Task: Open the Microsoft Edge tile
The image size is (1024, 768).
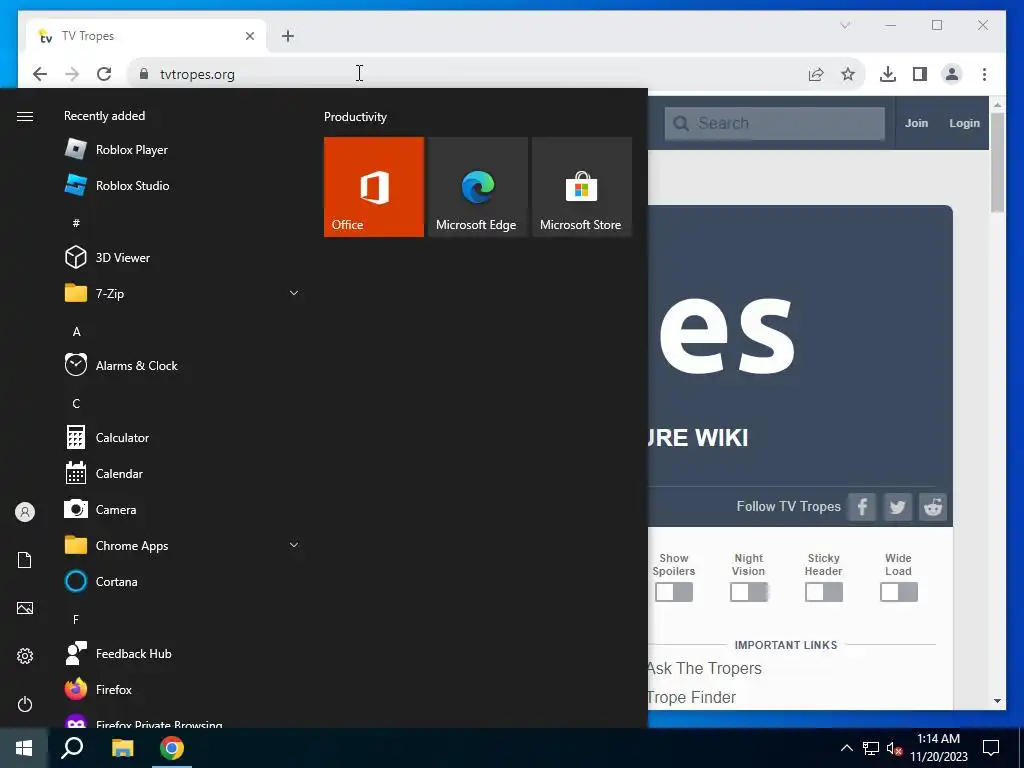Action: [477, 187]
